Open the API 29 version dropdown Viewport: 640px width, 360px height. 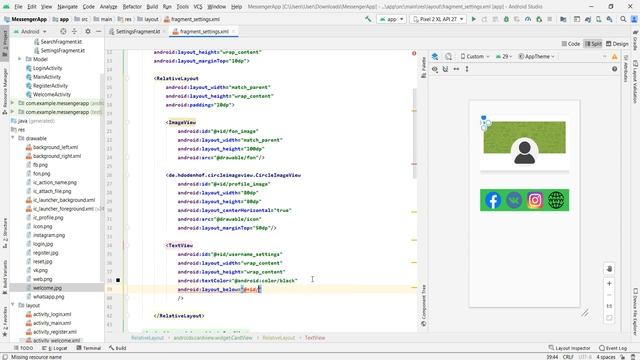tap(504, 56)
